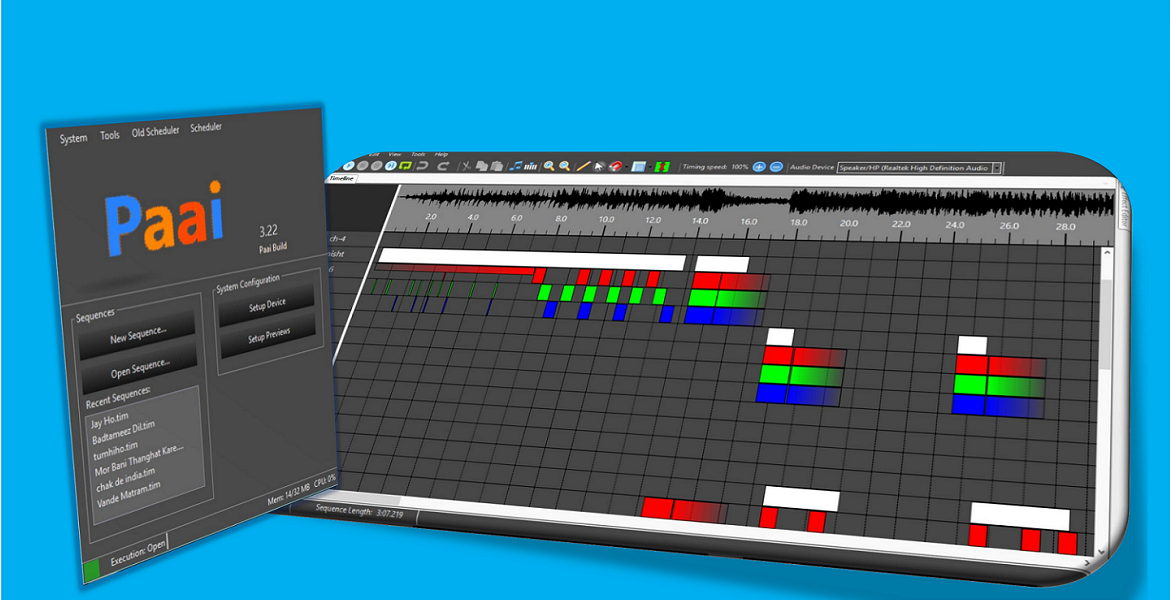1170x600 pixels.
Task: Click the first magnifier zoom icon
Action: [549, 166]
